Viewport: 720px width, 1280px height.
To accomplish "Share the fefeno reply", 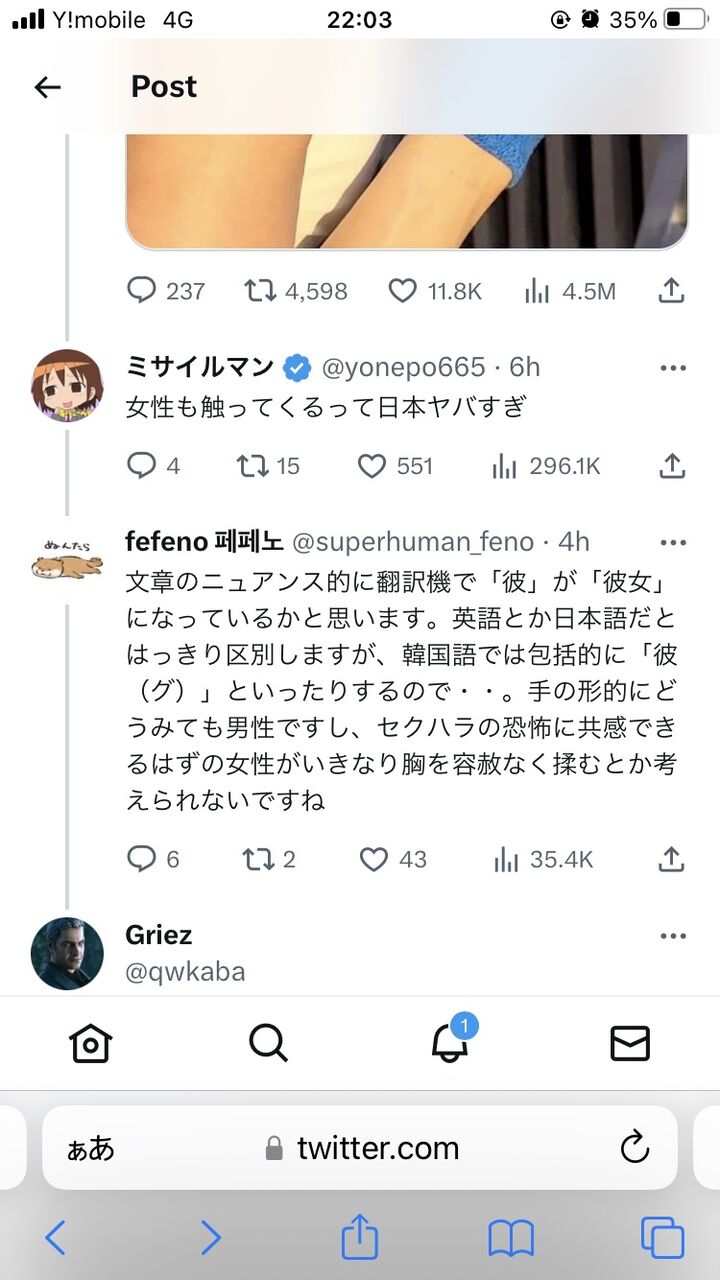I will click(x=672, y=859).
